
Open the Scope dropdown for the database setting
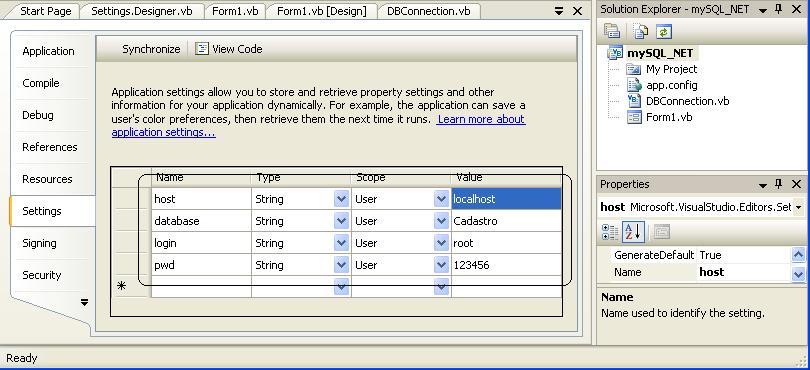click(441, 221)
